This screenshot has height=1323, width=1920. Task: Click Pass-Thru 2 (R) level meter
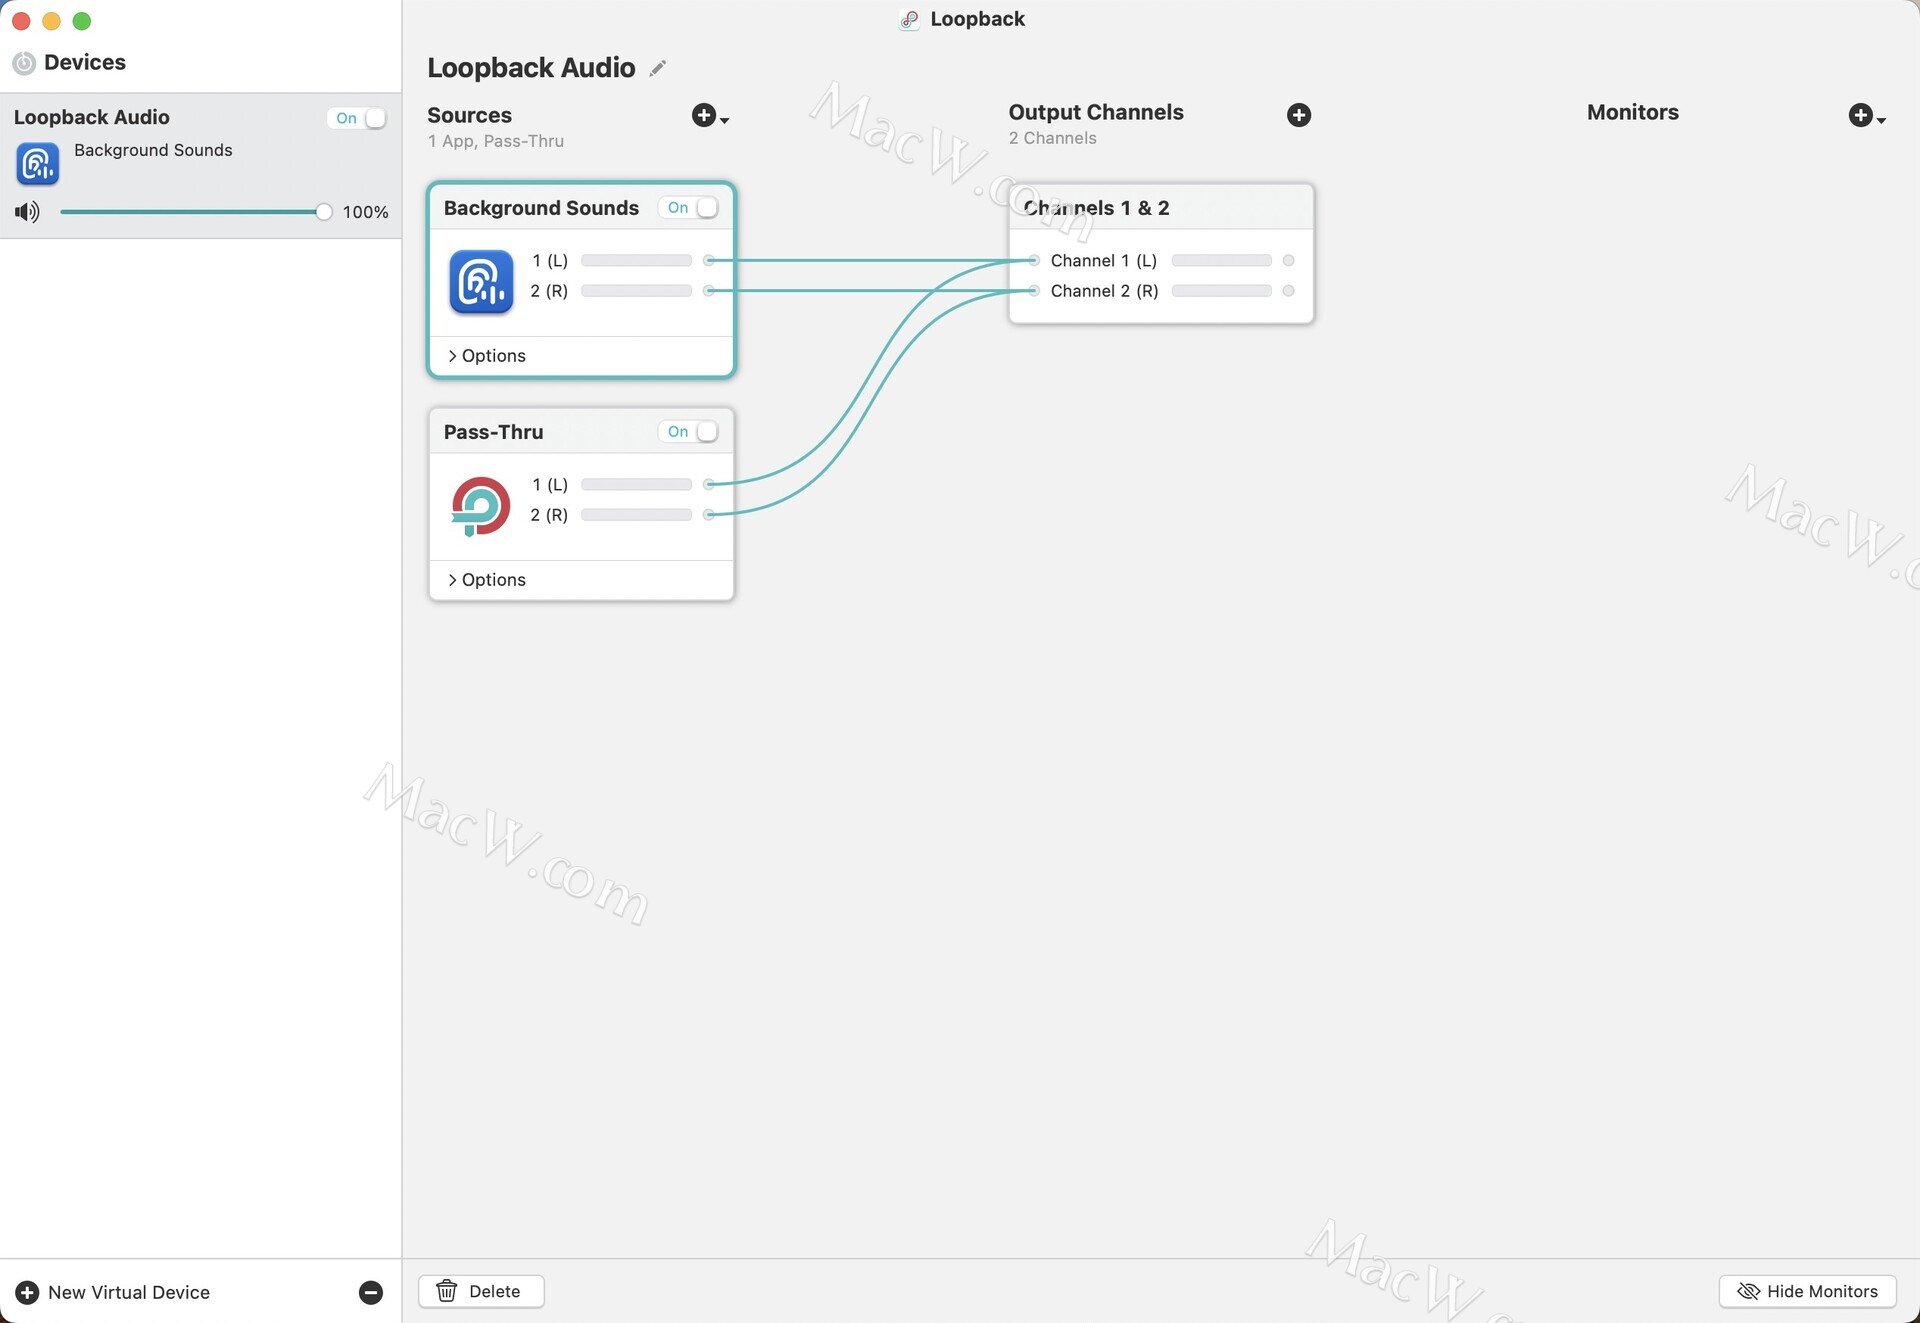[636, 515]
